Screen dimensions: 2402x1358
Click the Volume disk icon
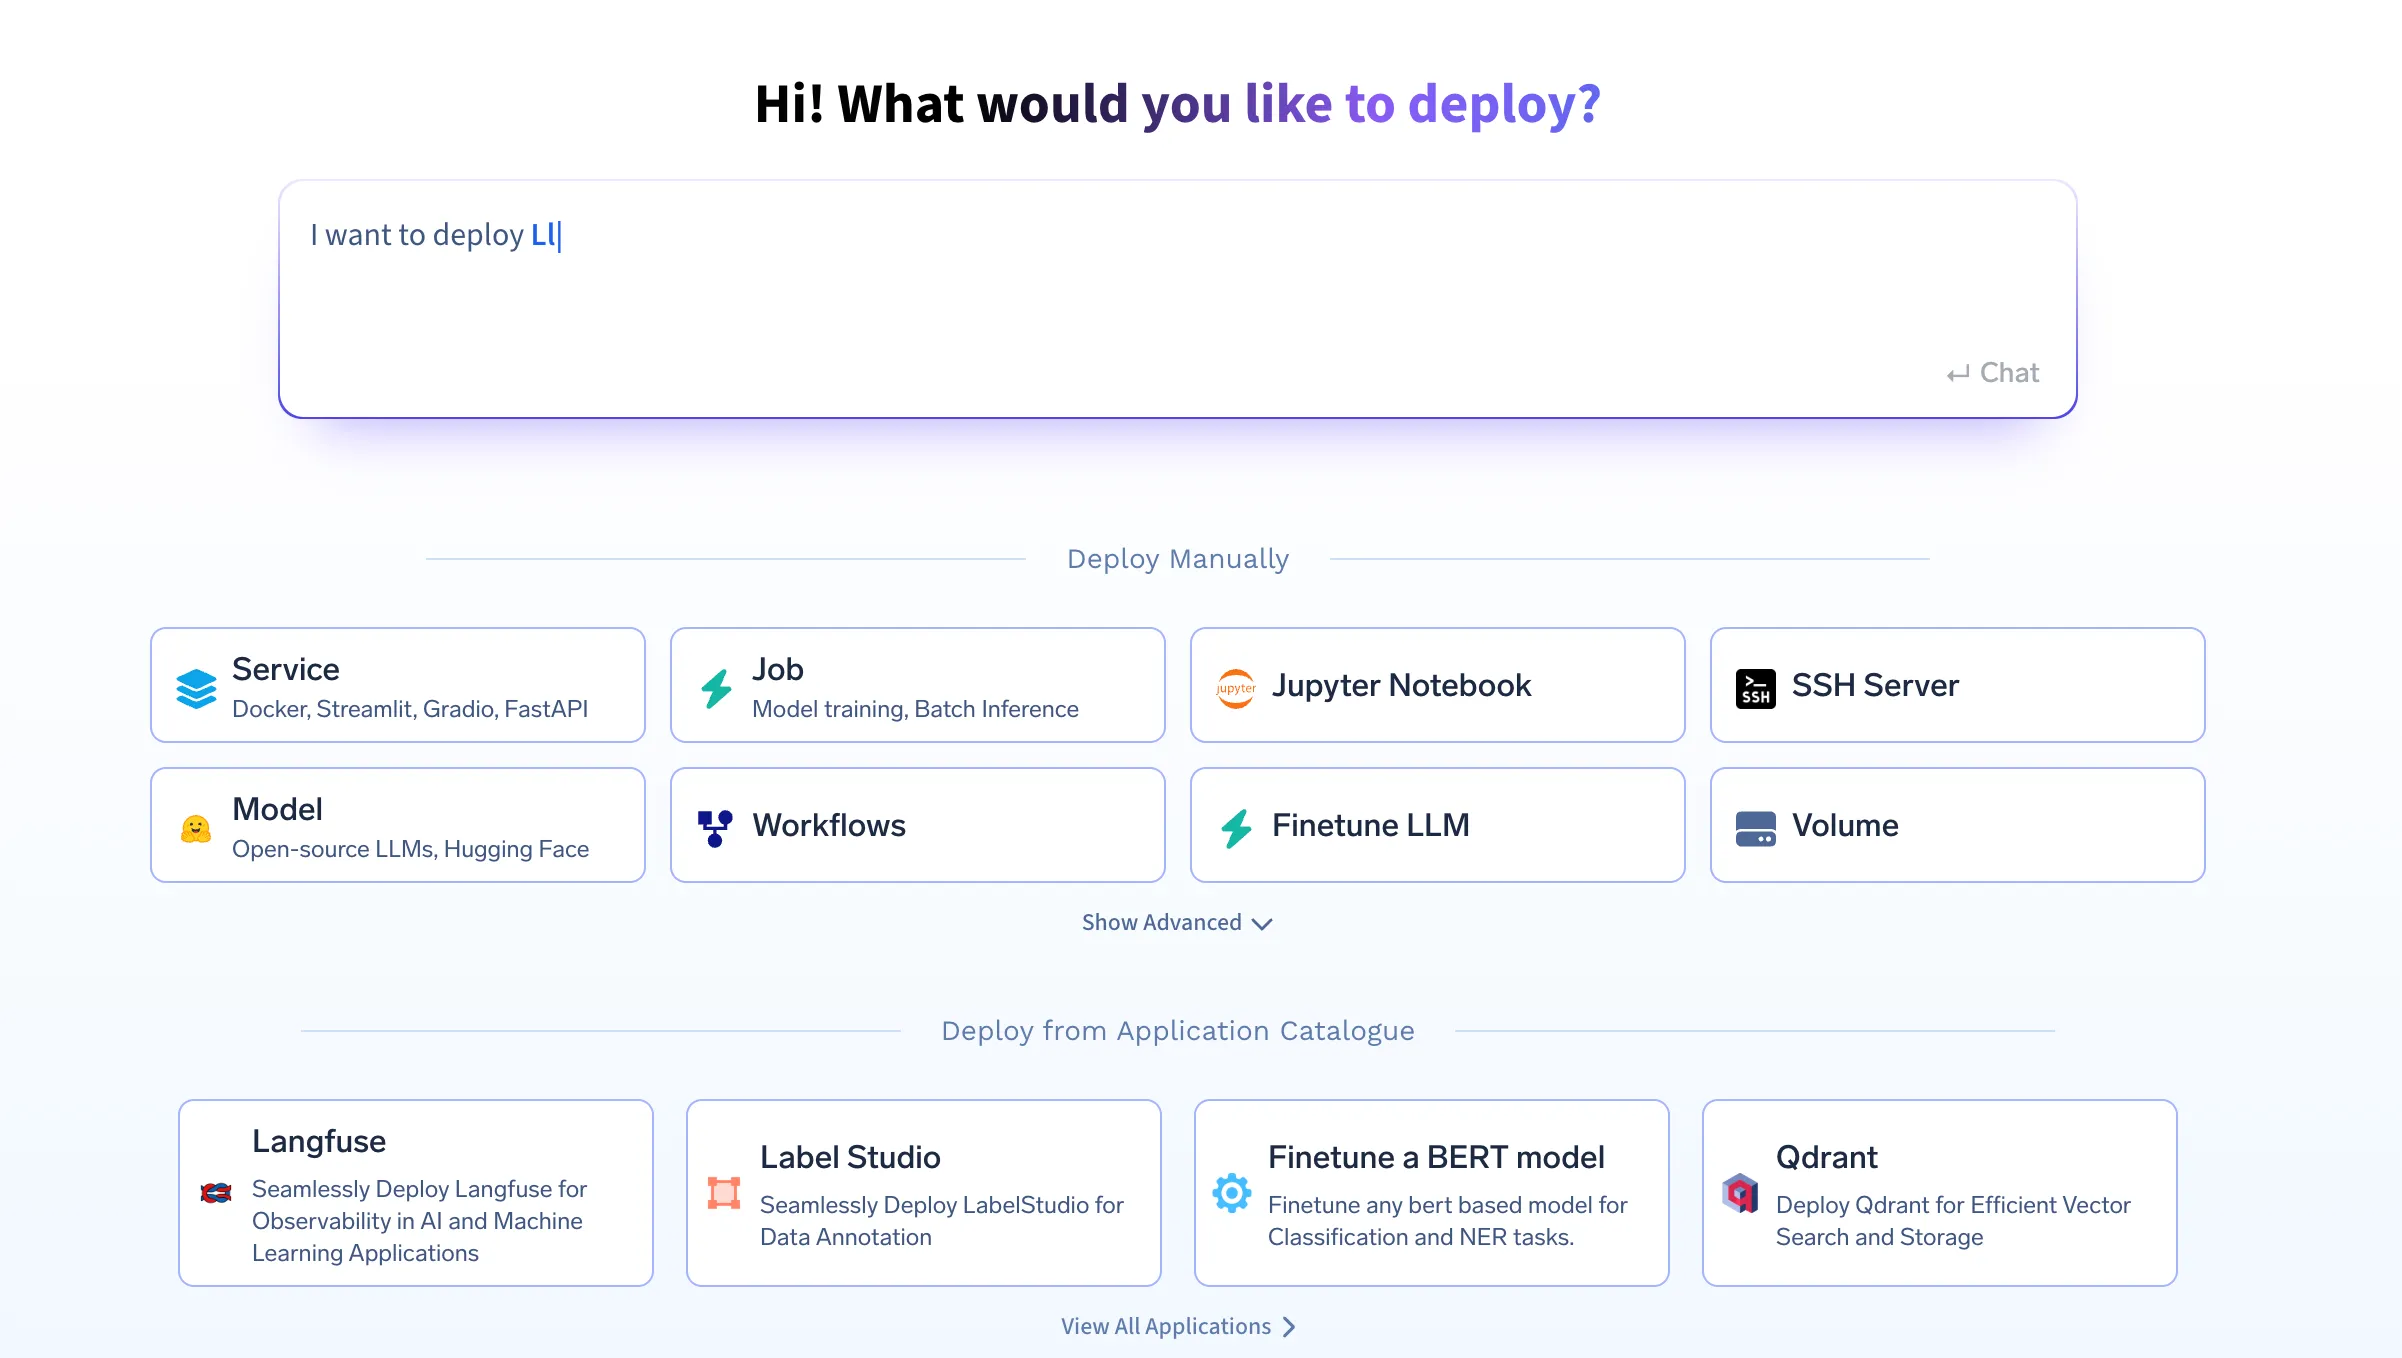(x=1755, y=828)
